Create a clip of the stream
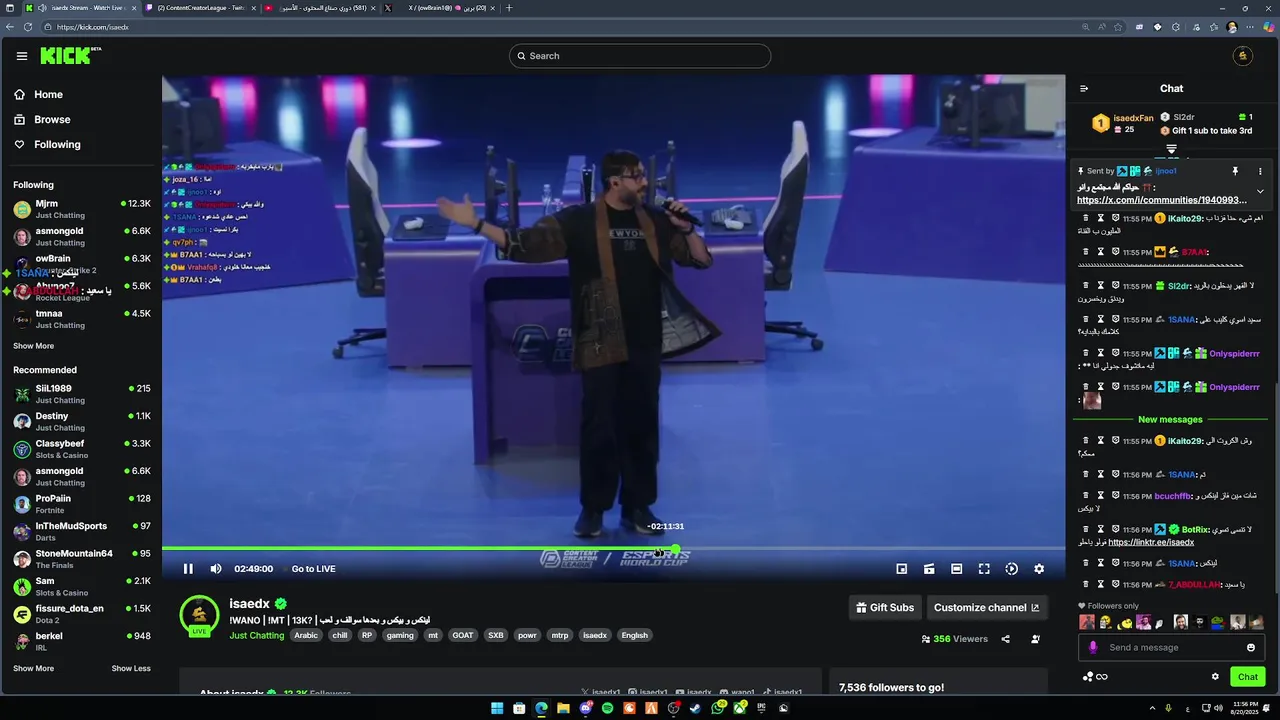 (929, 569)
